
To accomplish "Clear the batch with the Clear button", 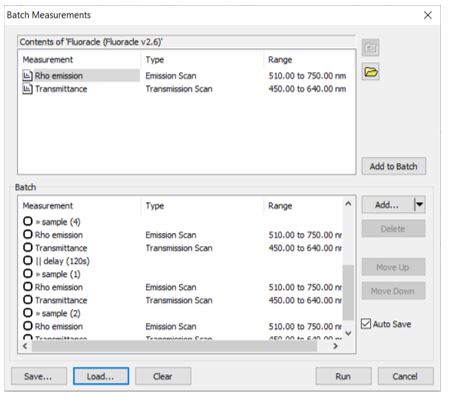I will pos(163,376).
